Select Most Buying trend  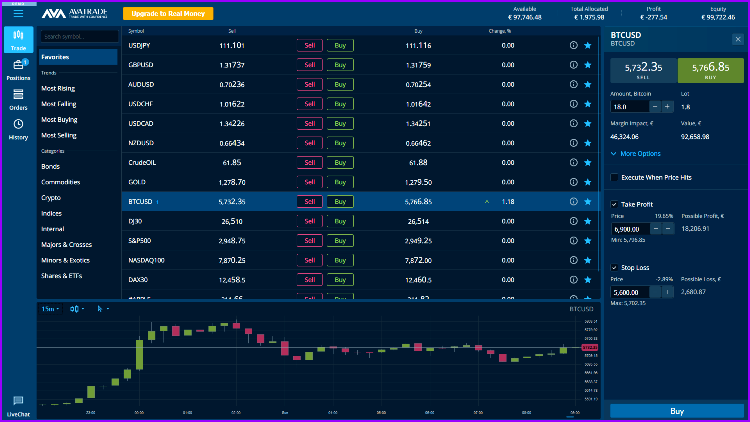tap(59, 120)
